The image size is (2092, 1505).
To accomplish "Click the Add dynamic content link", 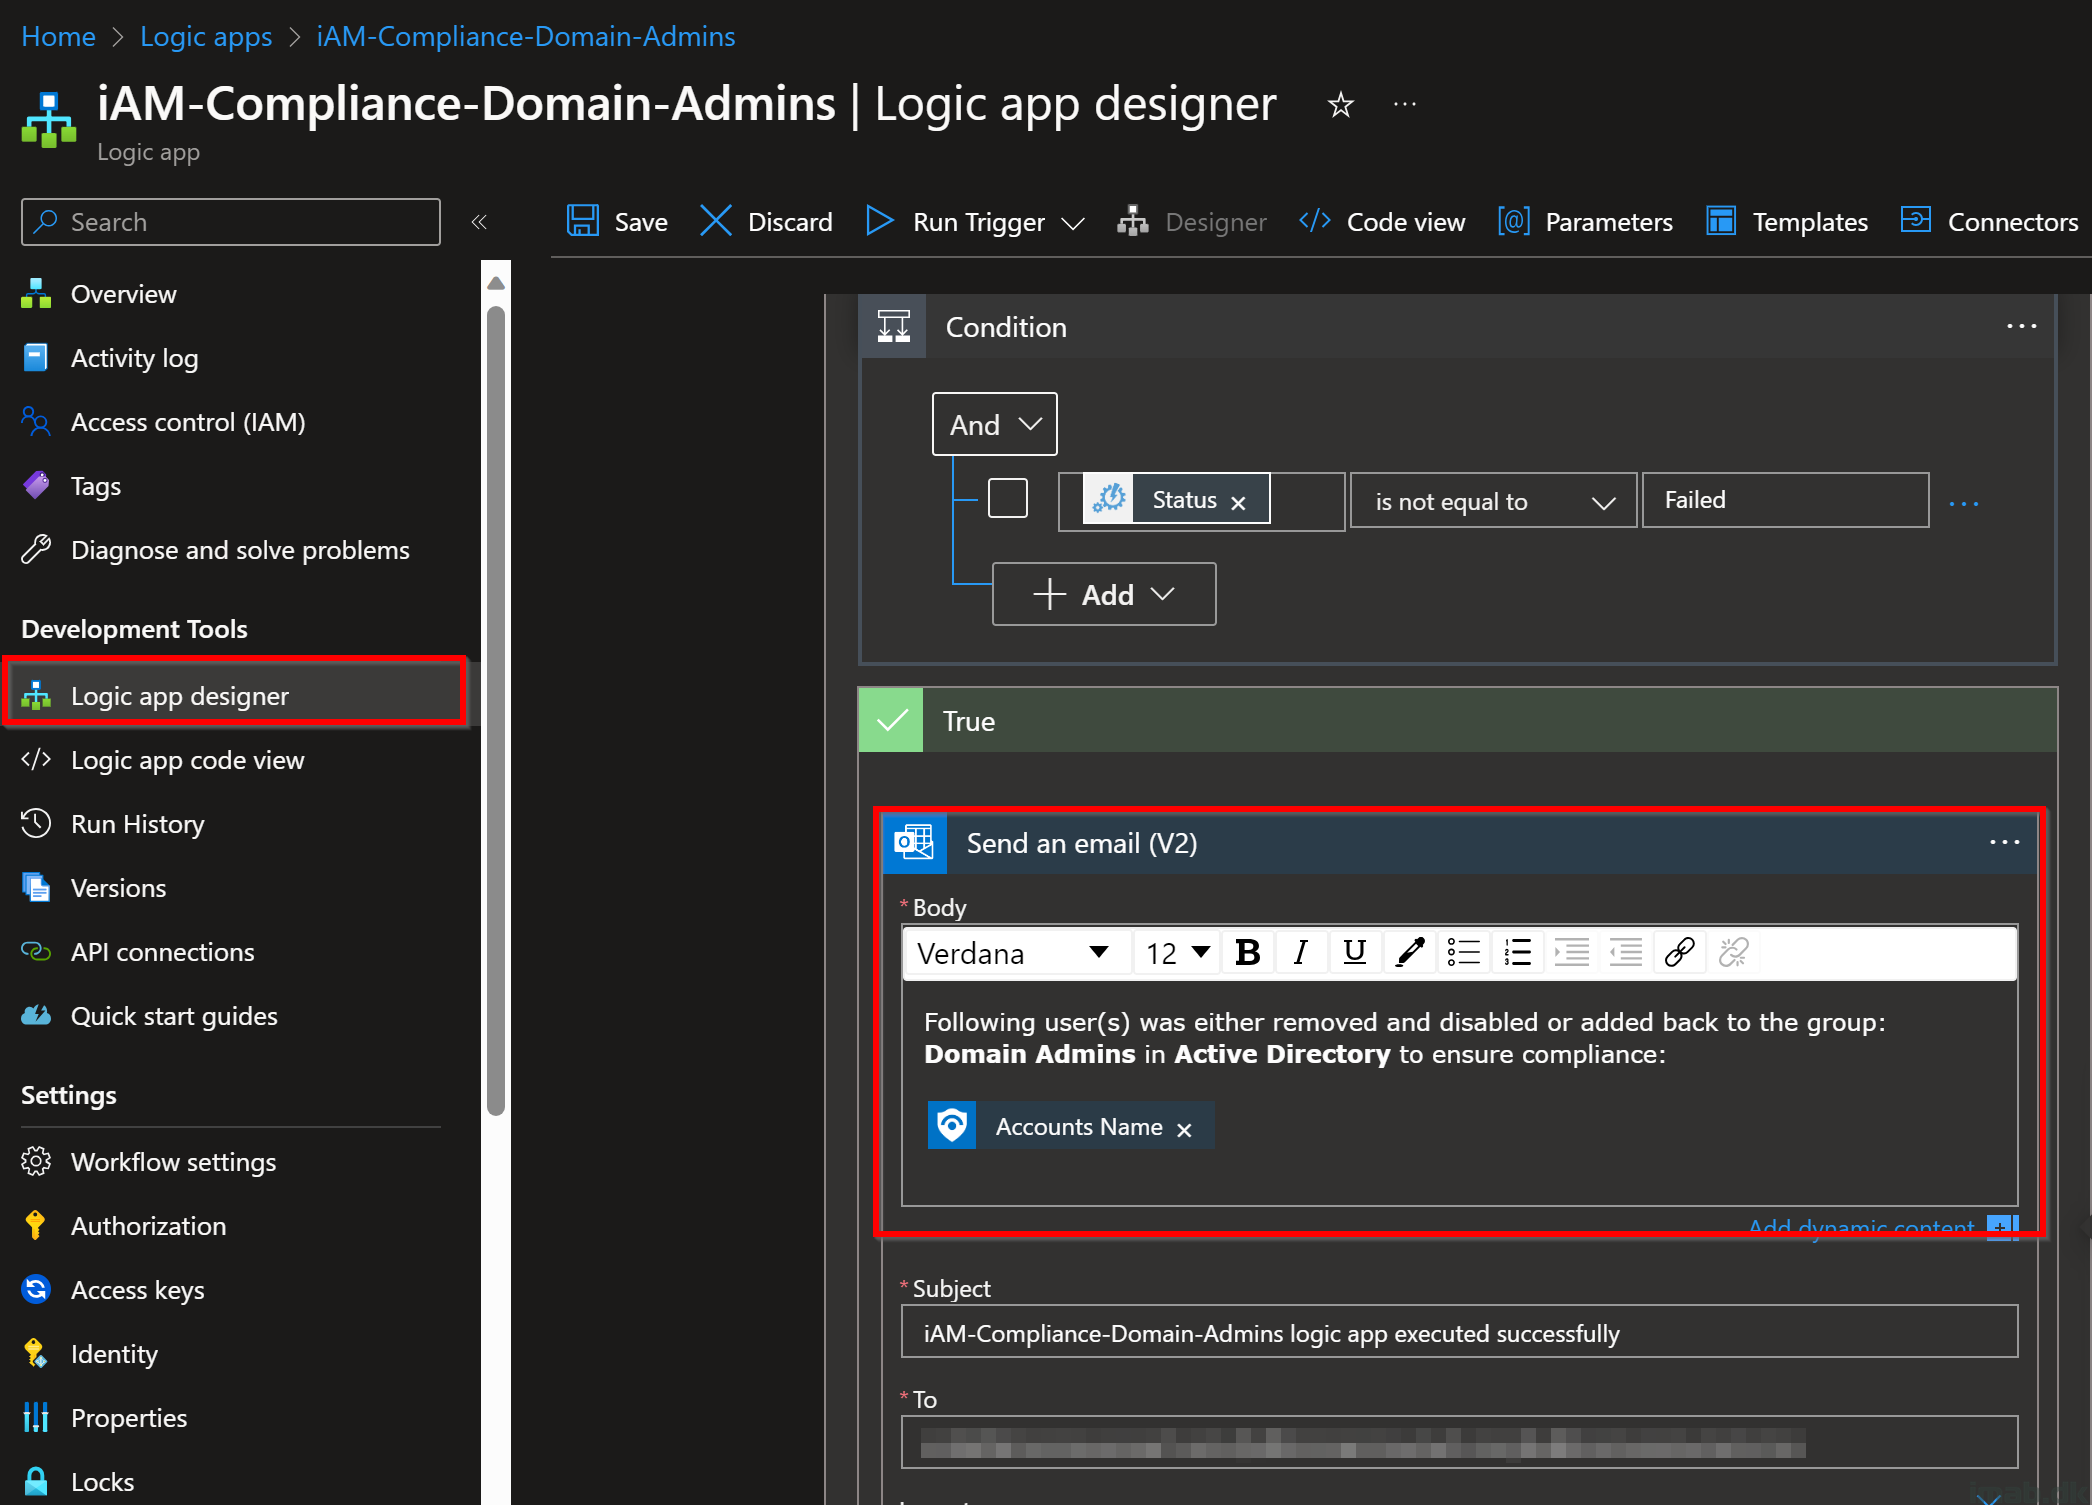I will (x=1861, y=1226).
